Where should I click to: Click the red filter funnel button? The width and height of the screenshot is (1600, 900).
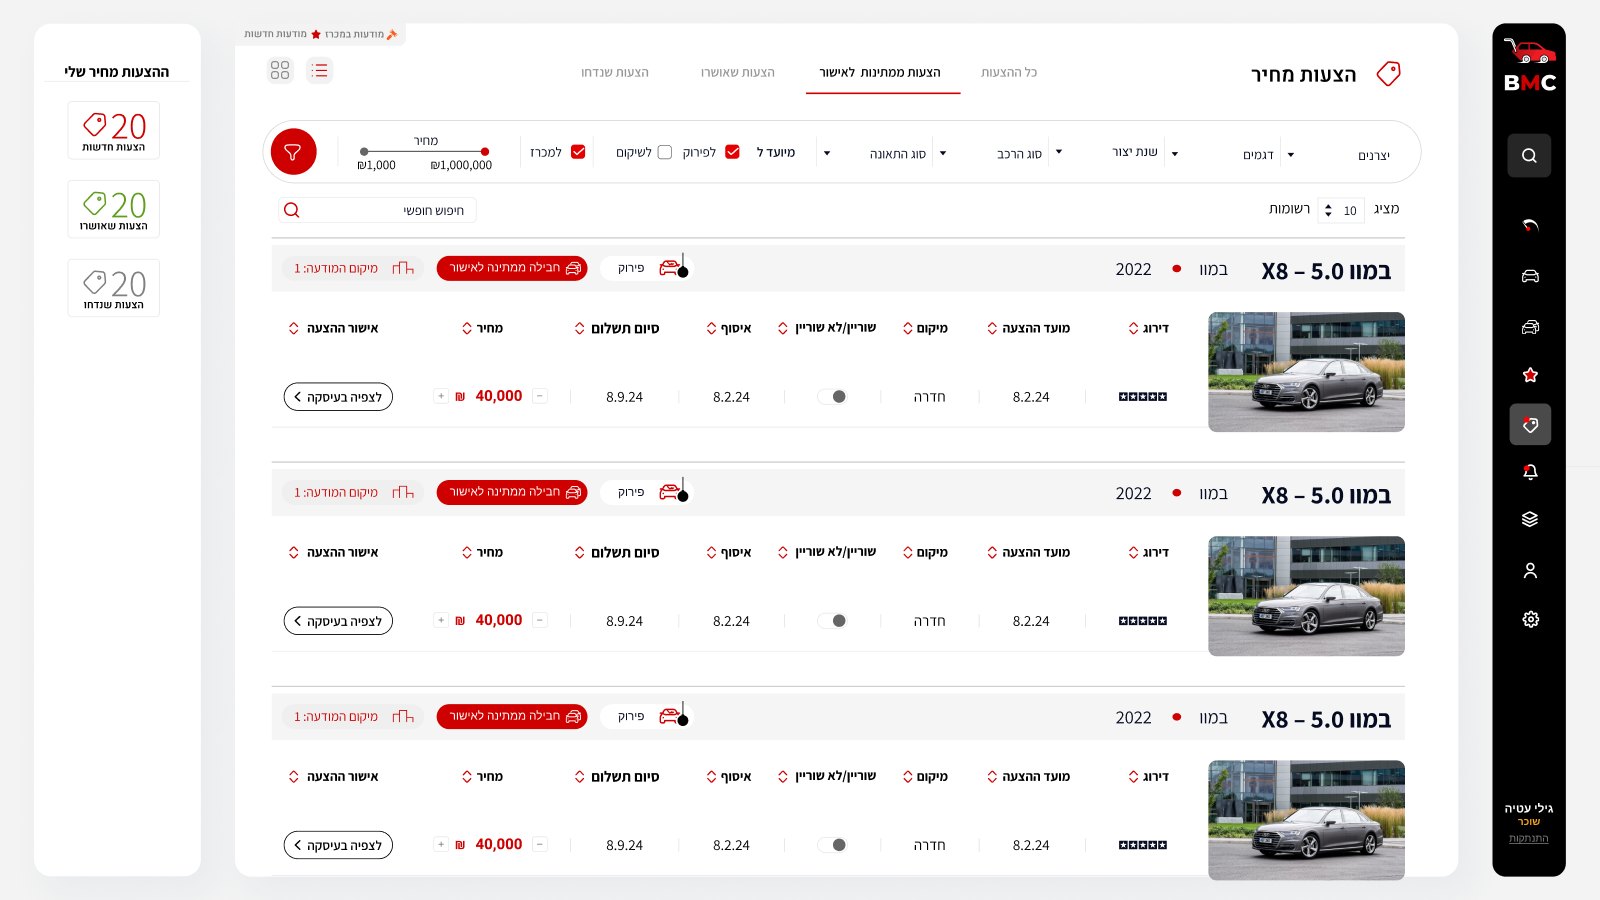(293, 152)
